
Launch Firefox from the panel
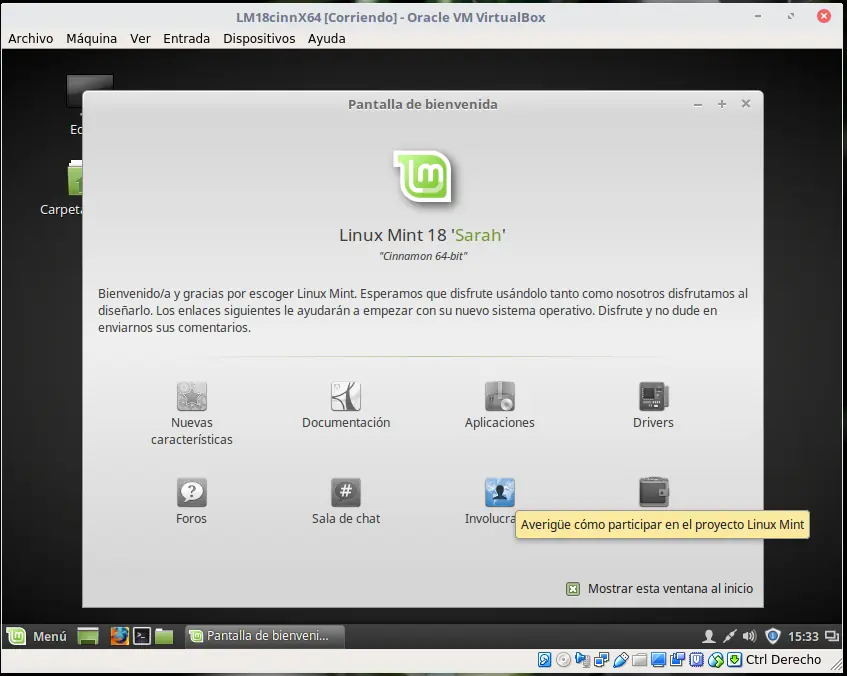point(119,636)
